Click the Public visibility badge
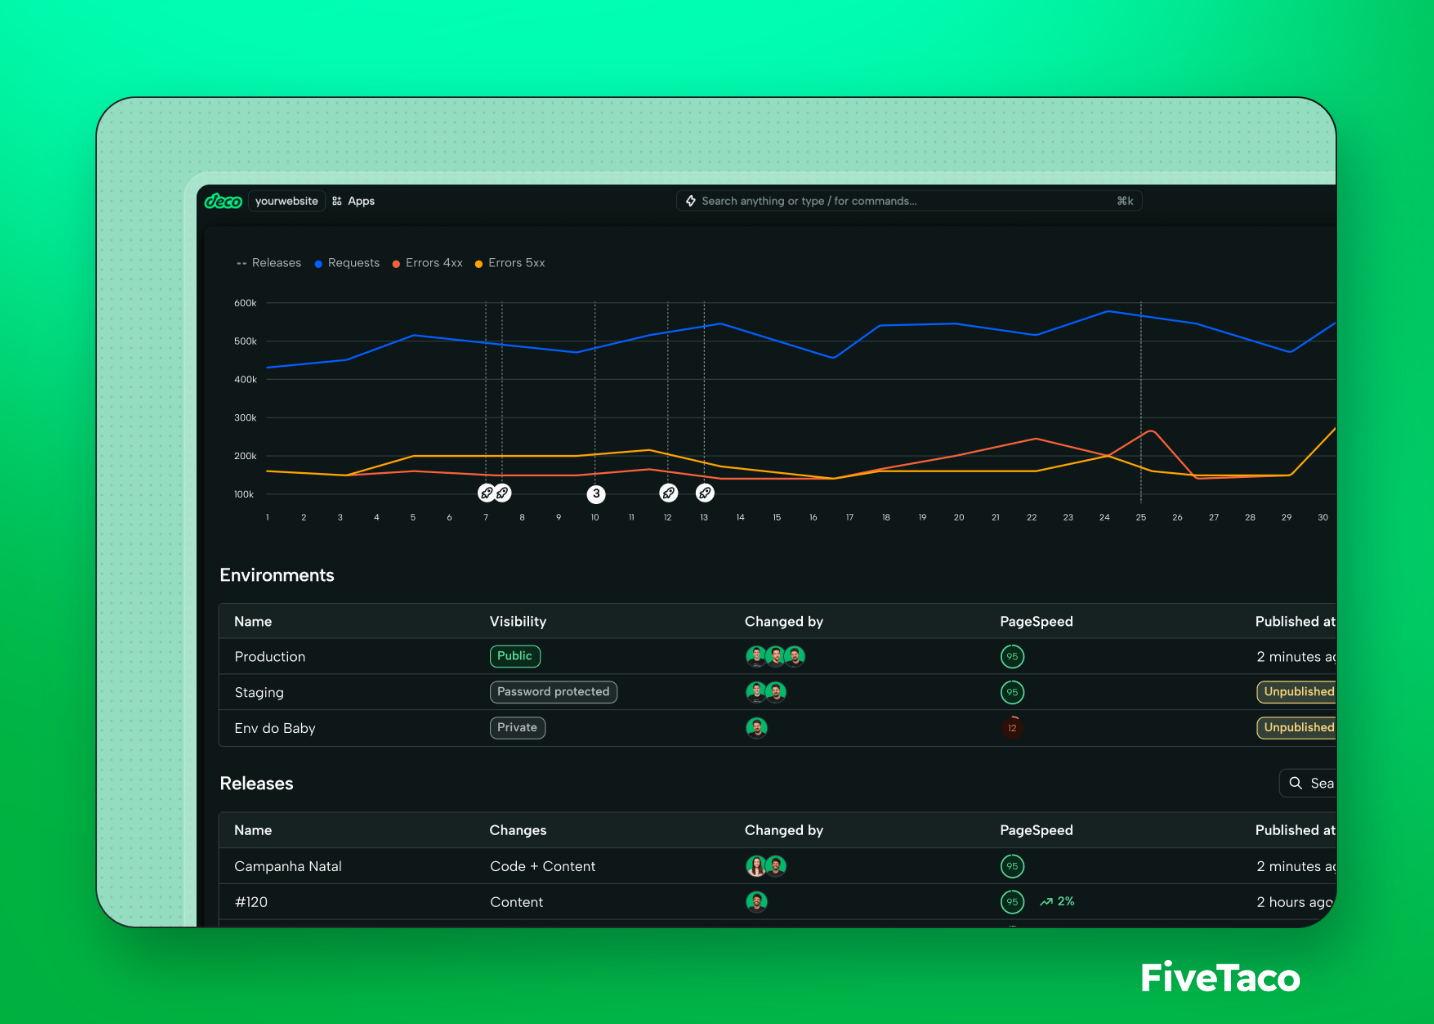The height and width of the screenshot is (1024, 1434). coord(515,656)
